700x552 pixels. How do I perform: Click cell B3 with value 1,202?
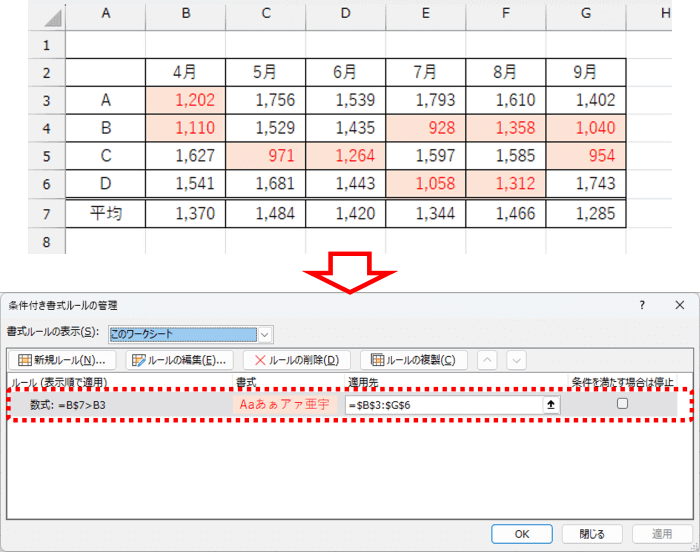tap(185, 100)
